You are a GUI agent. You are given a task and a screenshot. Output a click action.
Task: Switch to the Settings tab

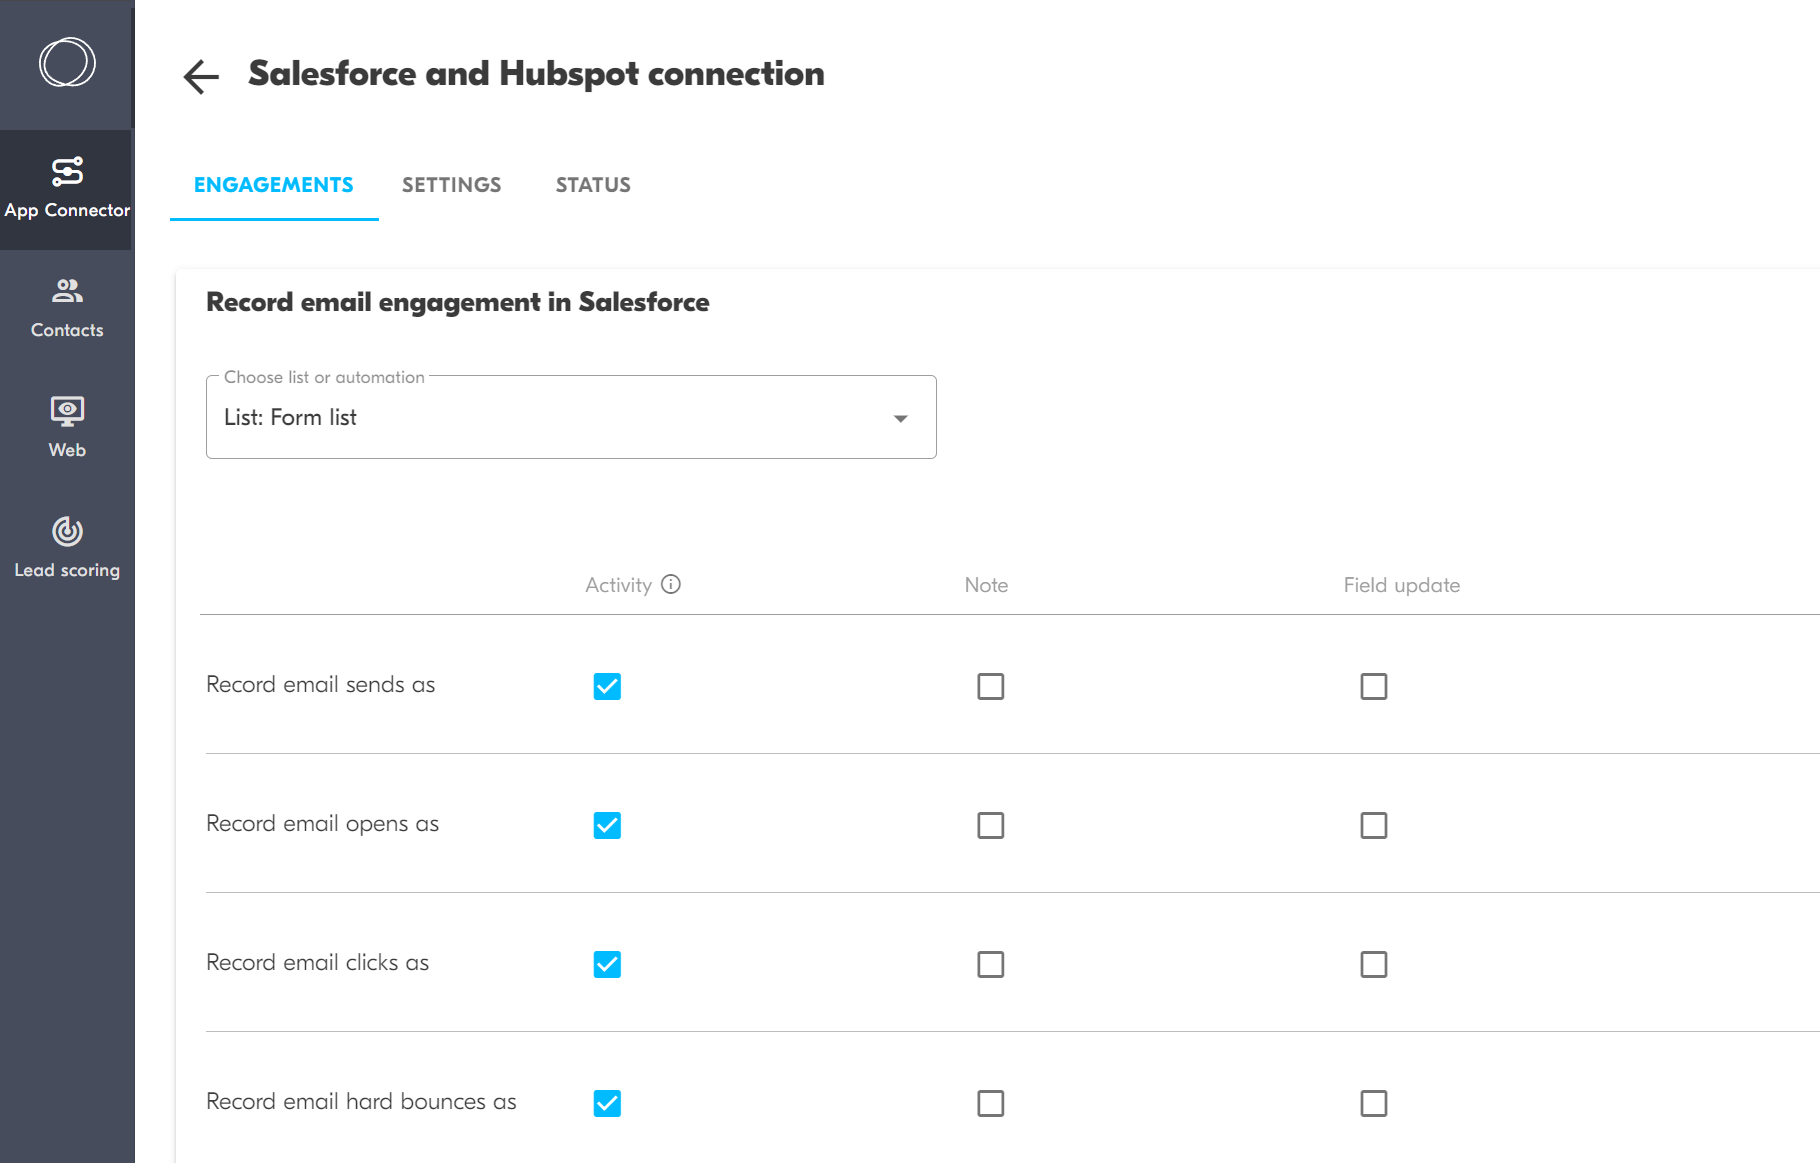pyautogui.click(x=451, y=185)
